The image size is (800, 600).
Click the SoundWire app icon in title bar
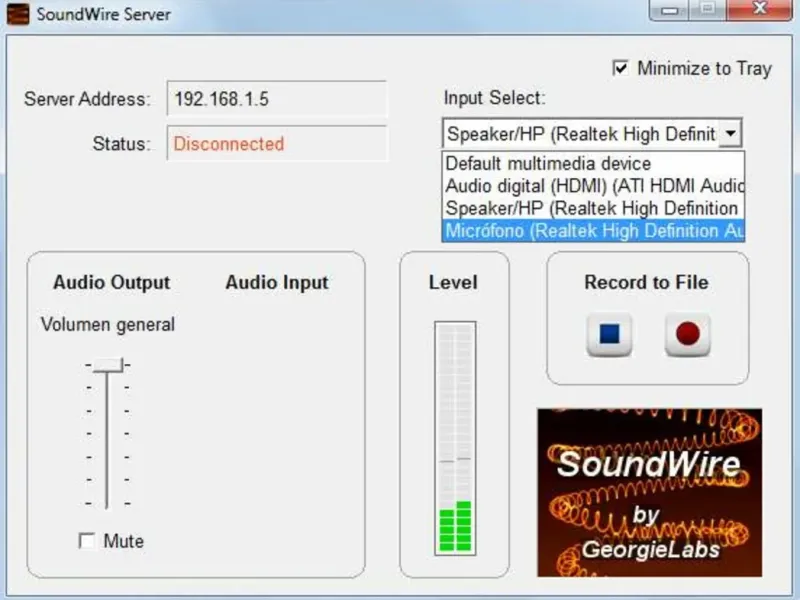tap(18, 14)
